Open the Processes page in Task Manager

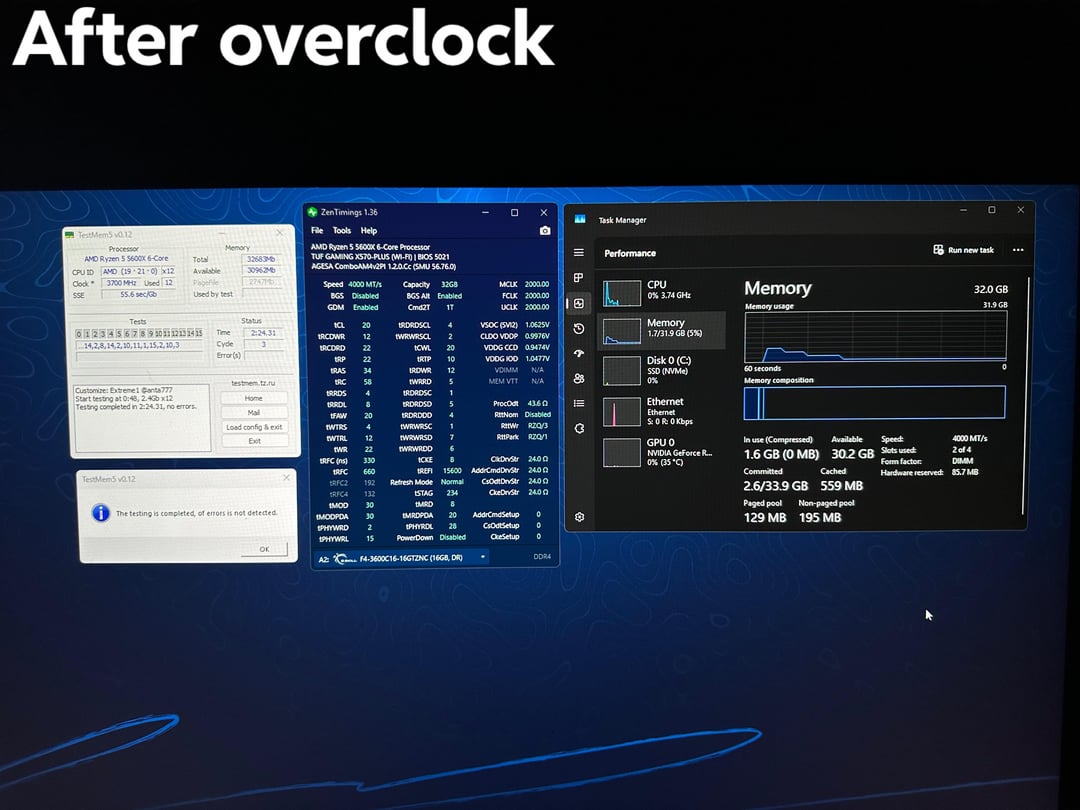coord(579,278)
